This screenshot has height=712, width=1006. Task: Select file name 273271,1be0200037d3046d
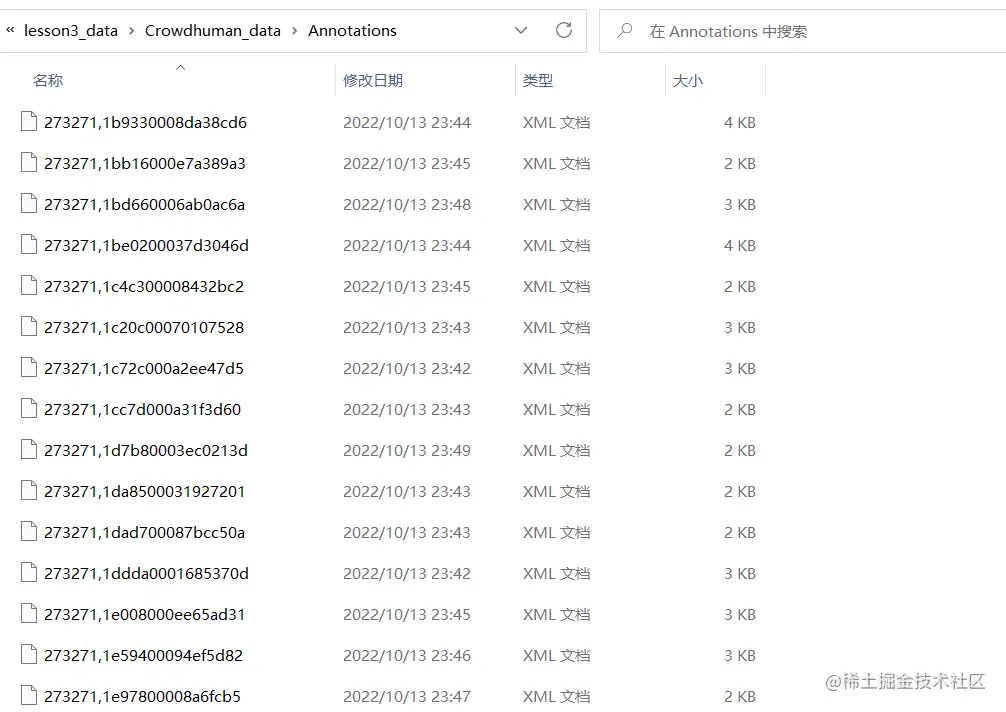click(x=146, y=246)
